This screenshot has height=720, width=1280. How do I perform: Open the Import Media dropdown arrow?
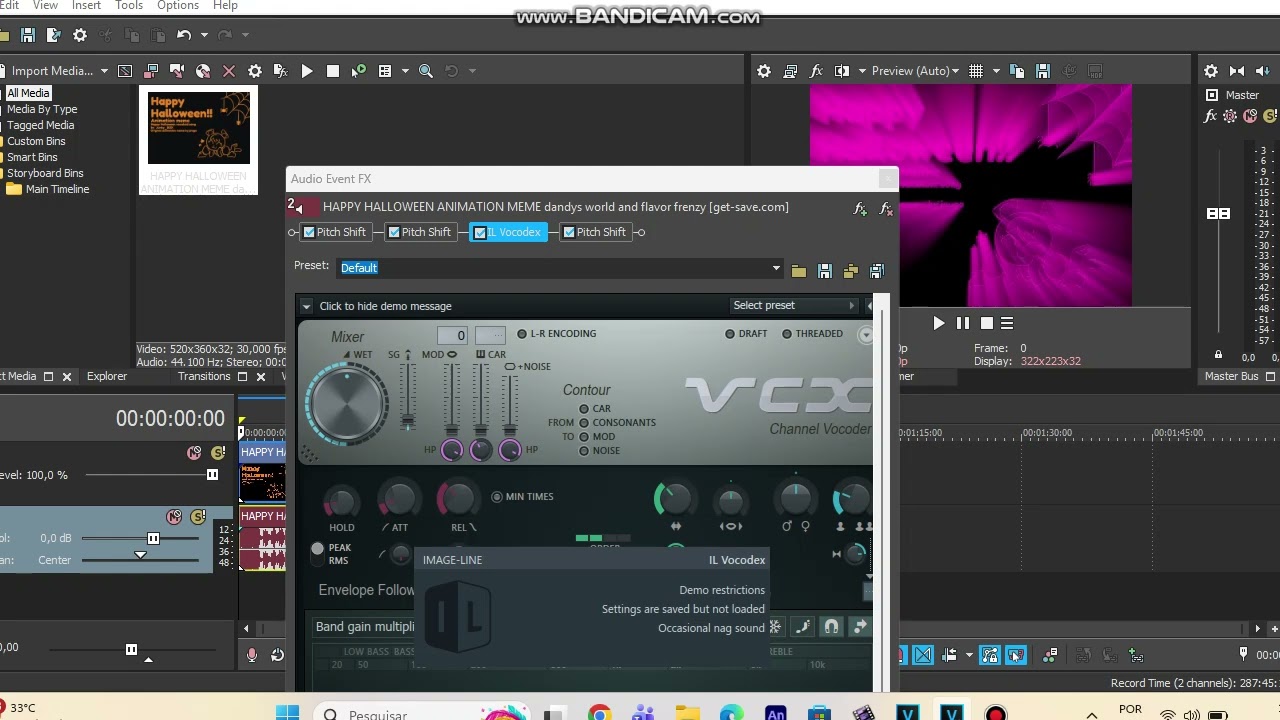tap(104, 71)
